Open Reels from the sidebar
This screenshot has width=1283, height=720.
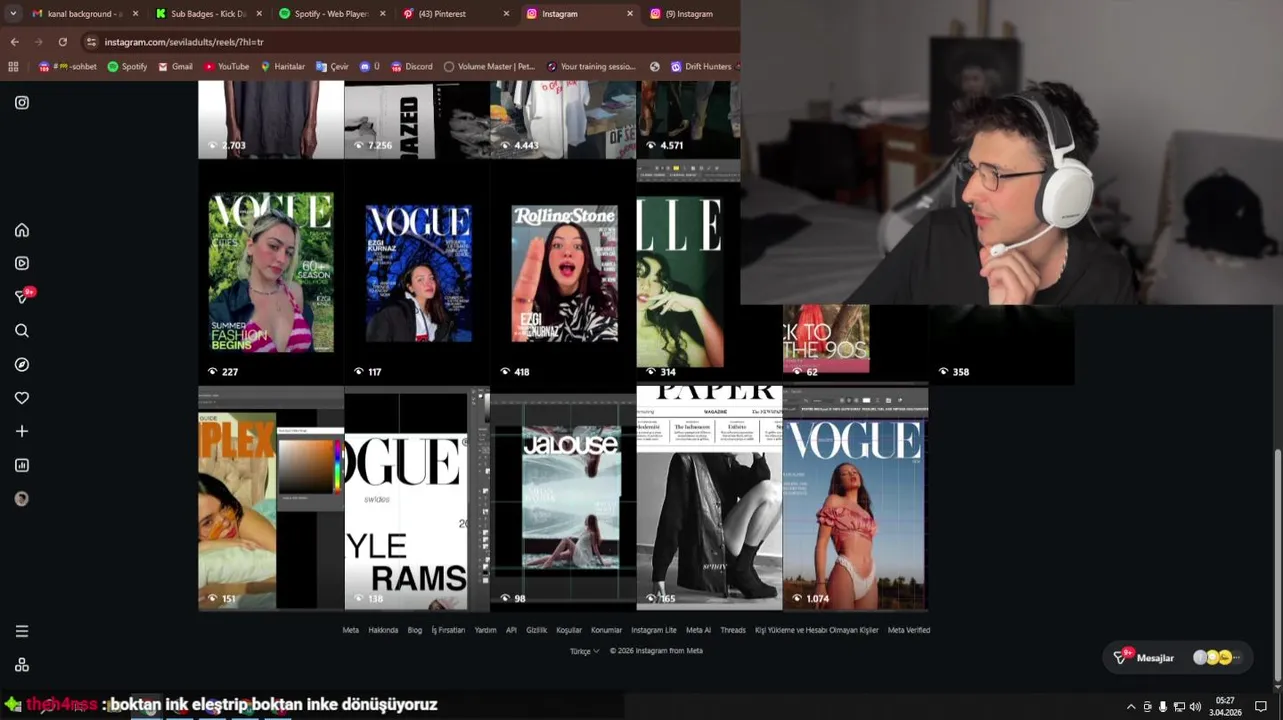click(22, 263)
